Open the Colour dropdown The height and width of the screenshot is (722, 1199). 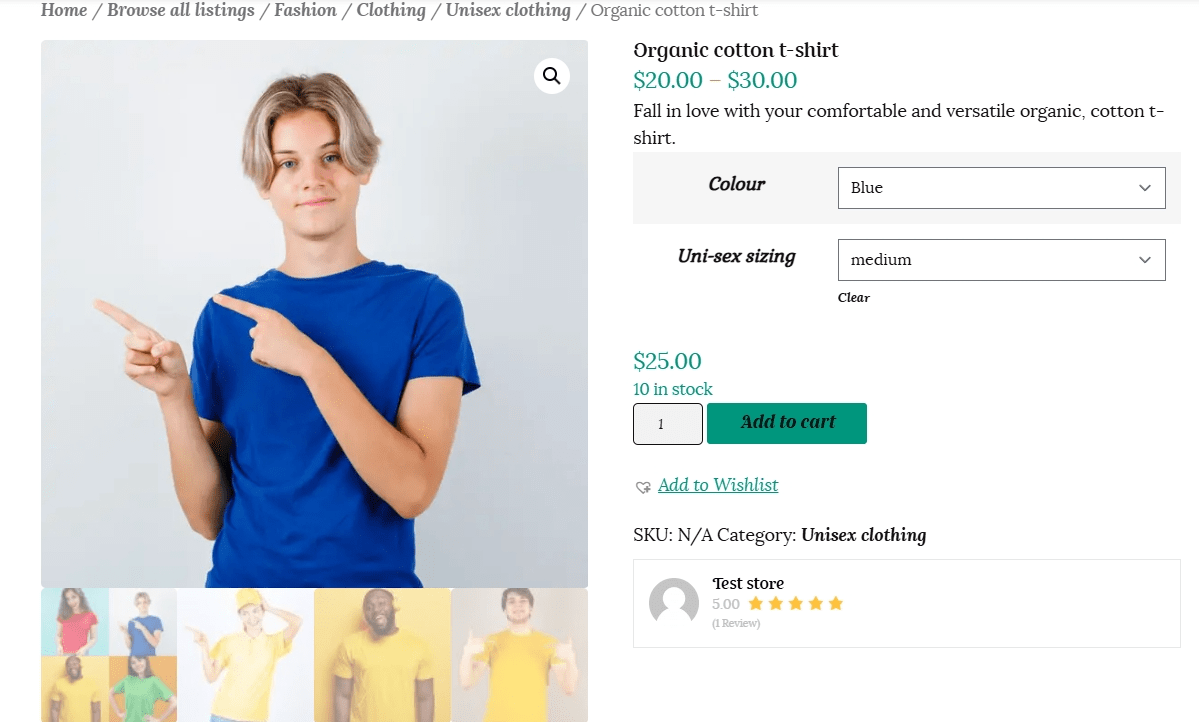pos(1001,188)
